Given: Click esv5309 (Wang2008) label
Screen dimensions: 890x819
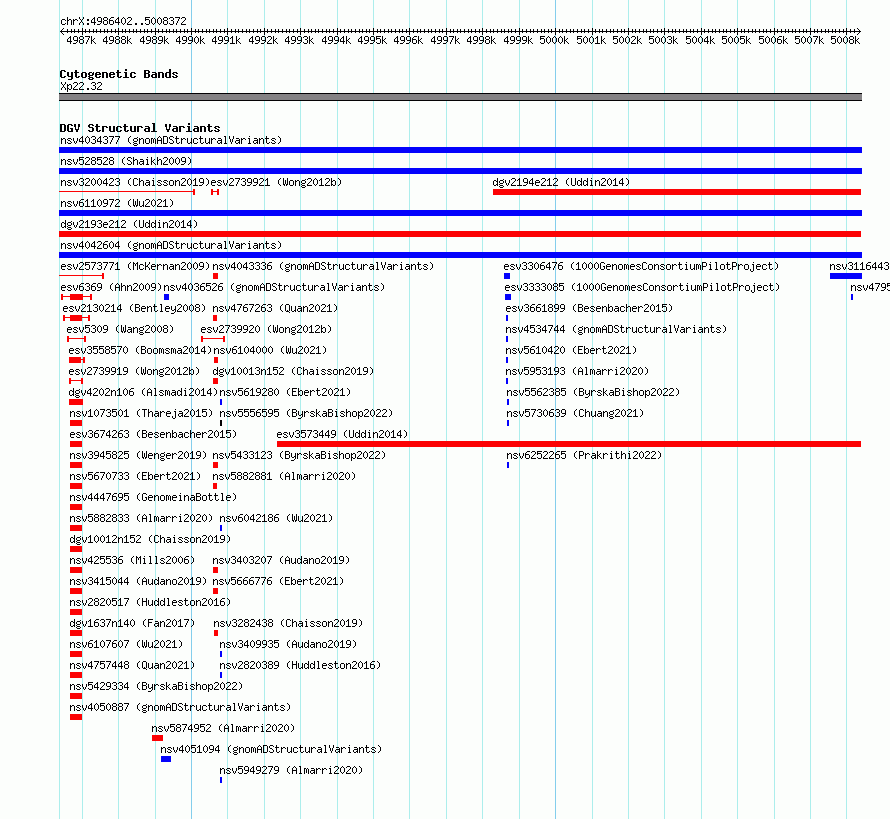Looking at the screenshot, I should [x=120, y=329].
